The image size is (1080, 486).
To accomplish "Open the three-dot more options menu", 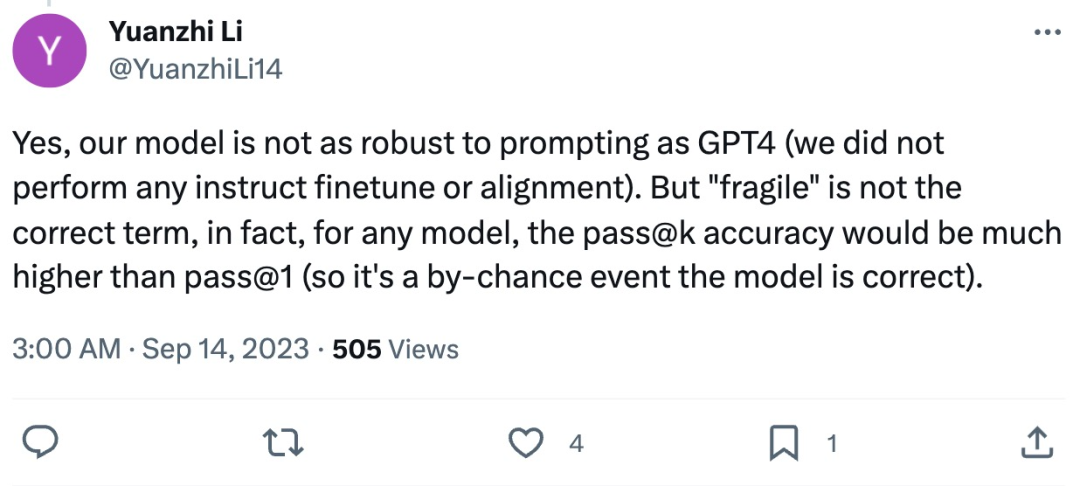I will pyautogui.click(x=1046, y=33).
